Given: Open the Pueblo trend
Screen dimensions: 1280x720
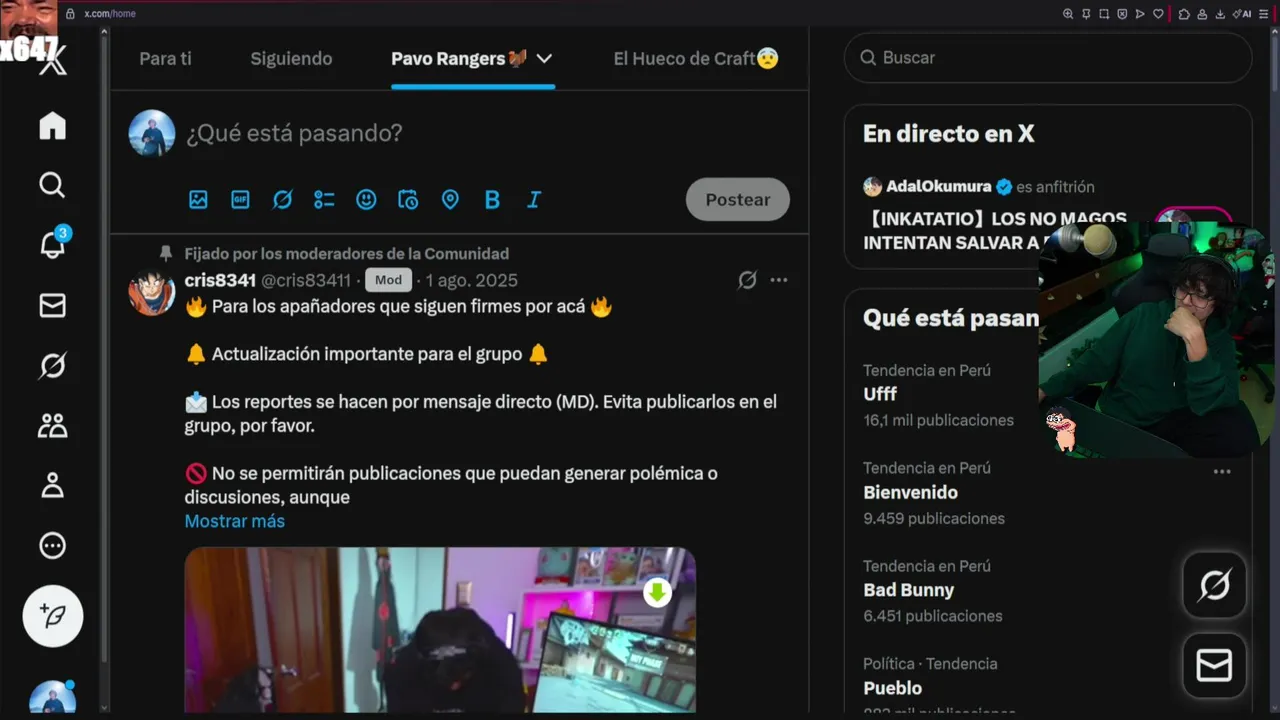Looking at the screenshot, I should 892,688.
